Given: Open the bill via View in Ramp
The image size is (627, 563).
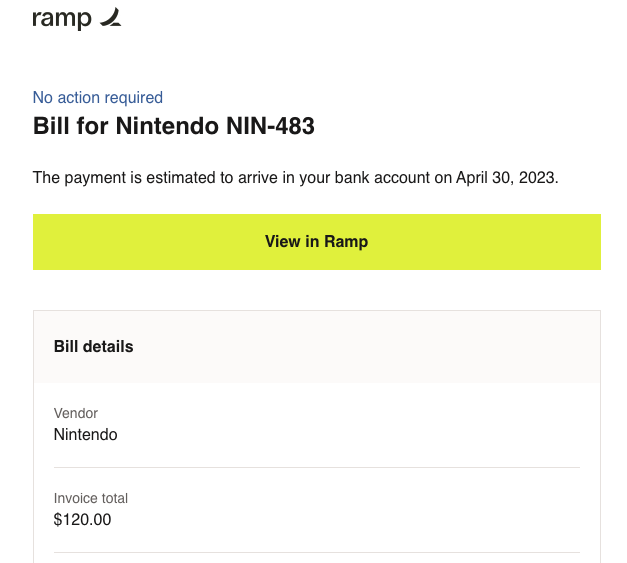Looking at the screenshot, I should 316,242.
